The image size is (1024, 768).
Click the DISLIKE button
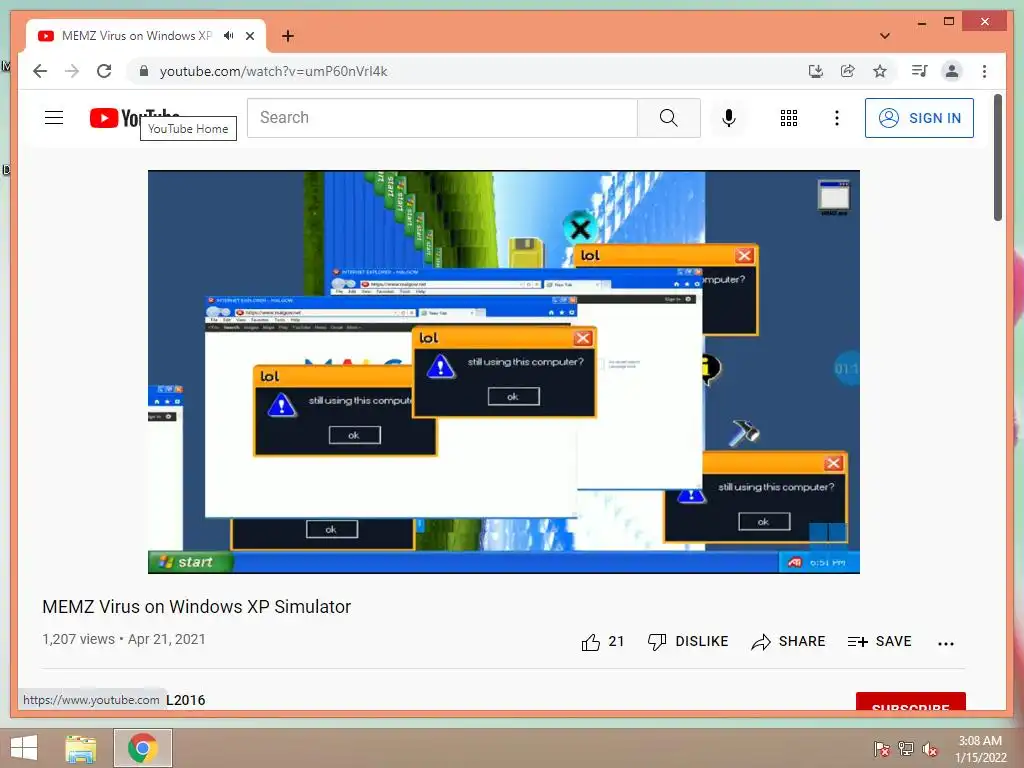tap(688, 642)
